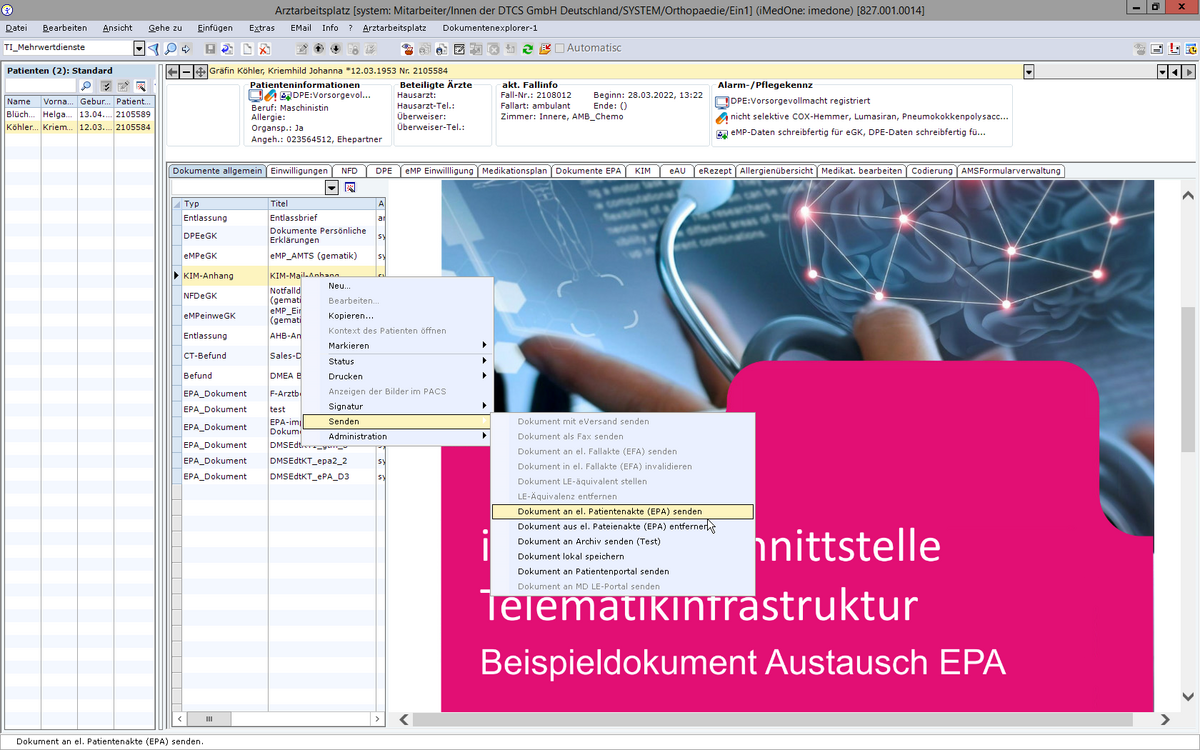Screen dimensions: 1200x750
Task: Open the TI_Mehrwertdienste dropdown
Action: (x=139, y=48)
